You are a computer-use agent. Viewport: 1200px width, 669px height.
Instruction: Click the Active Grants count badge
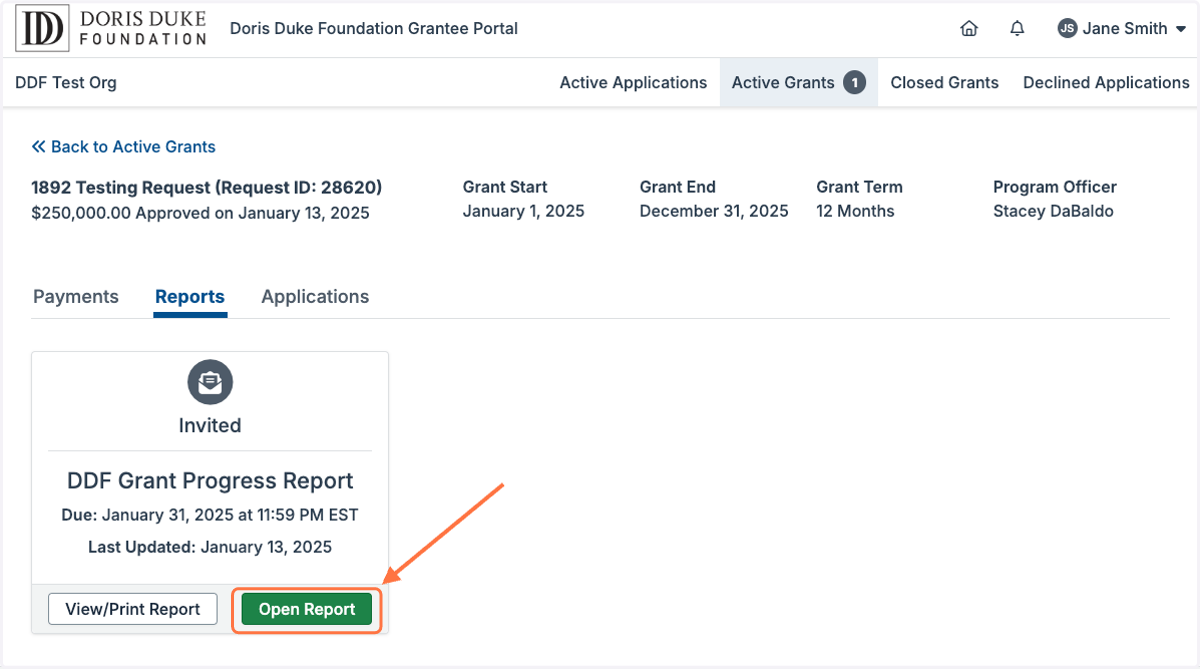pyautogui.click(x=854, y=83)
